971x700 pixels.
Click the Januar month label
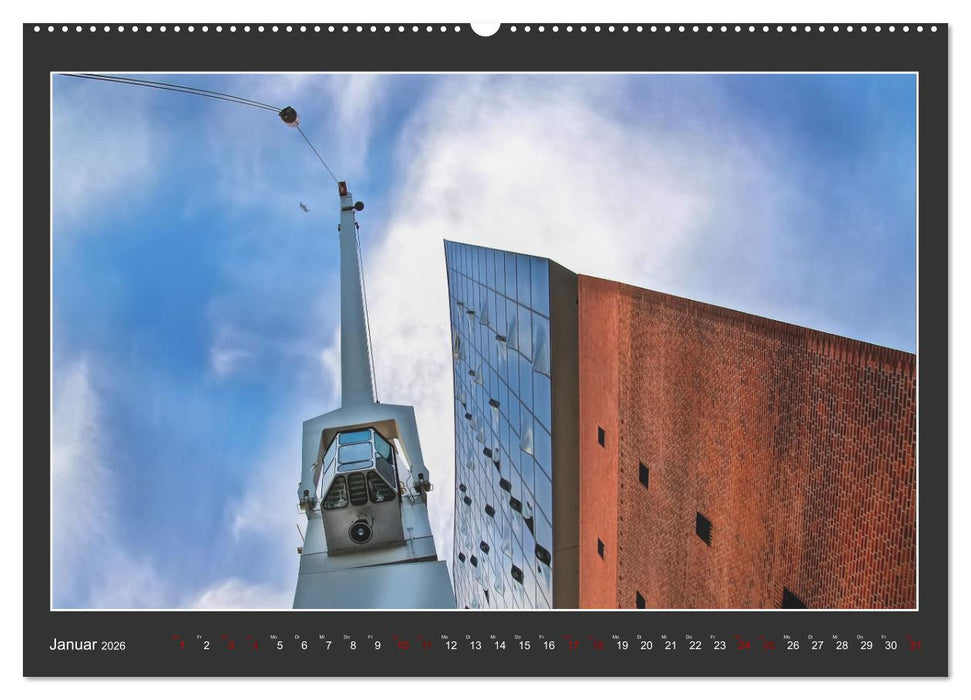click(x=75, y=645)
